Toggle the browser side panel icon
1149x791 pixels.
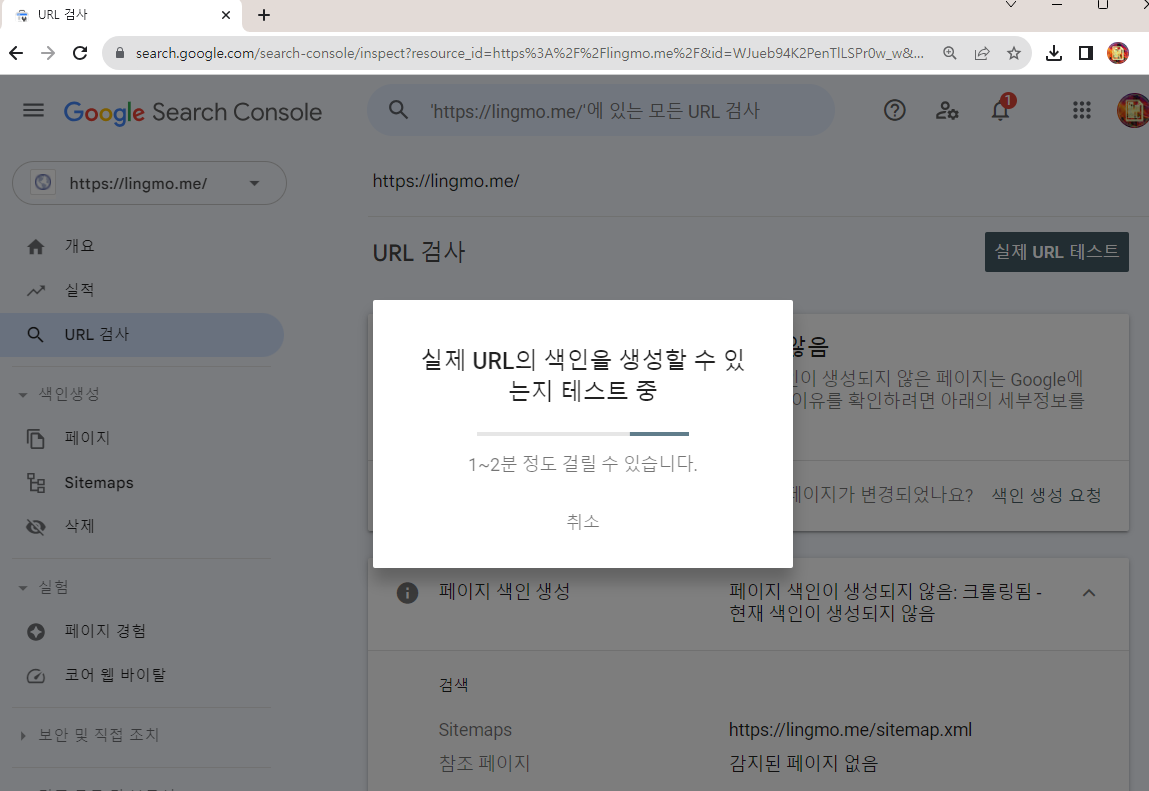pyautogui.click(x=1086, y=53)
